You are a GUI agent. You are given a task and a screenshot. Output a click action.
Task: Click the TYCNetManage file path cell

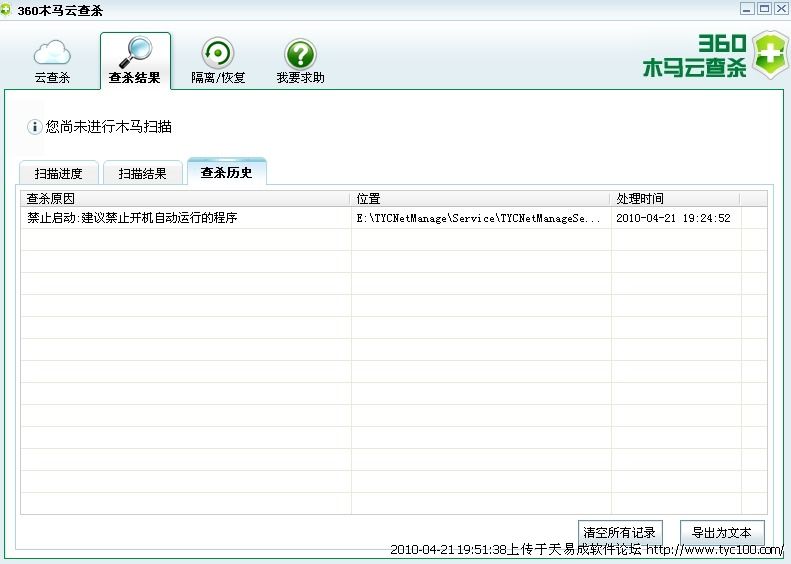pyautogui.click(x=479, y=217)
